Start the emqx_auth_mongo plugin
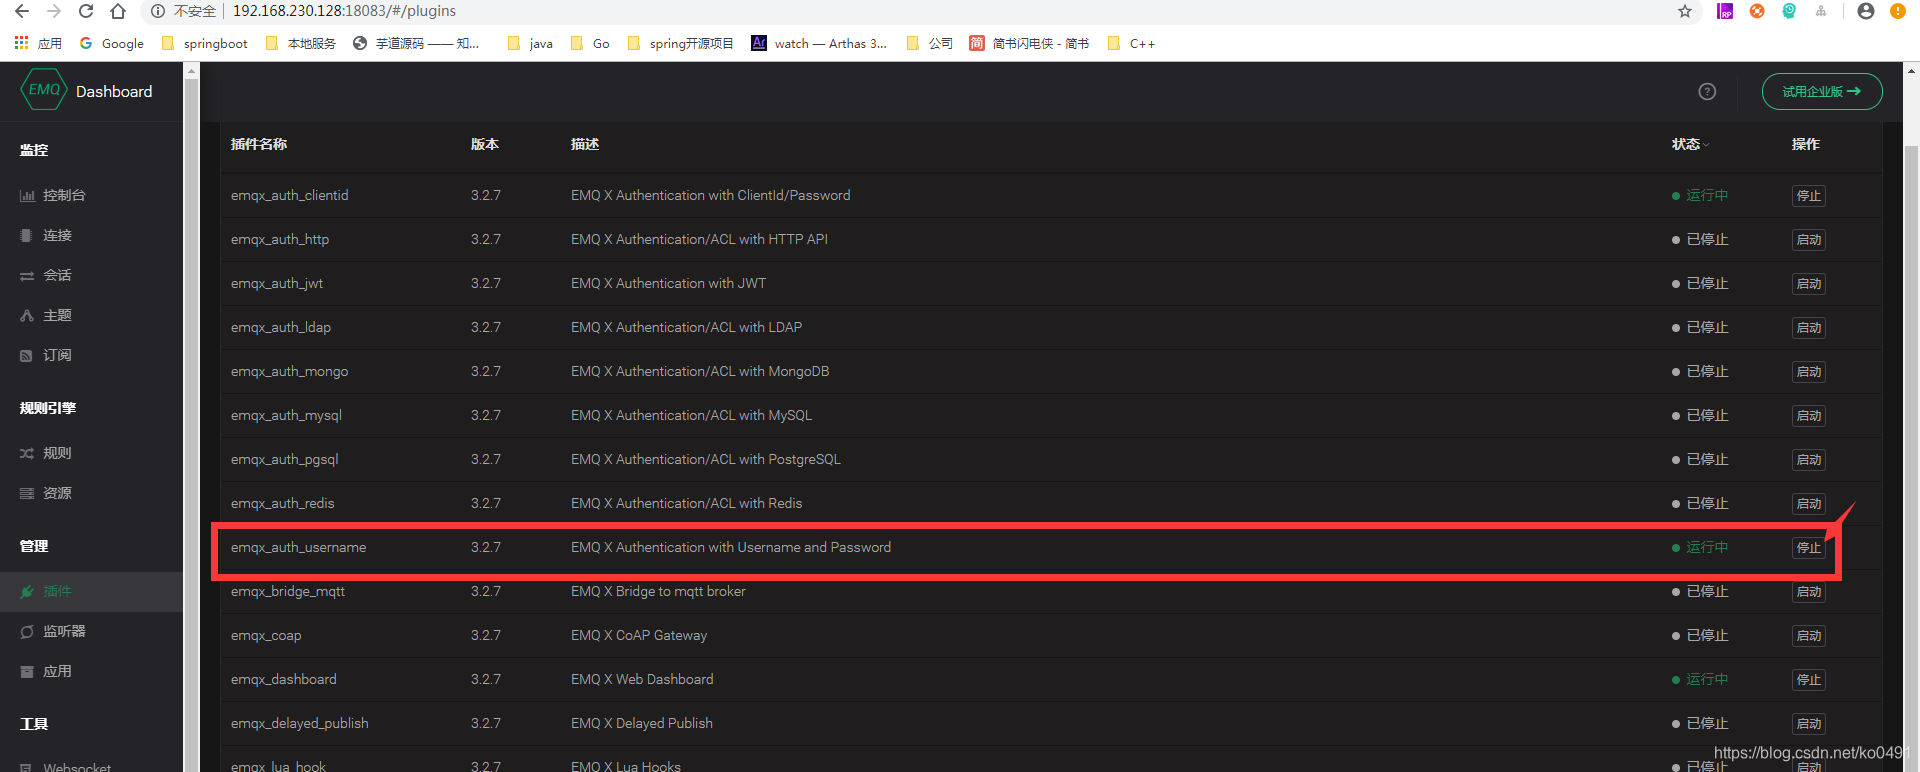This screenshot has width=1920, height=772. [x=1808, y=372]
